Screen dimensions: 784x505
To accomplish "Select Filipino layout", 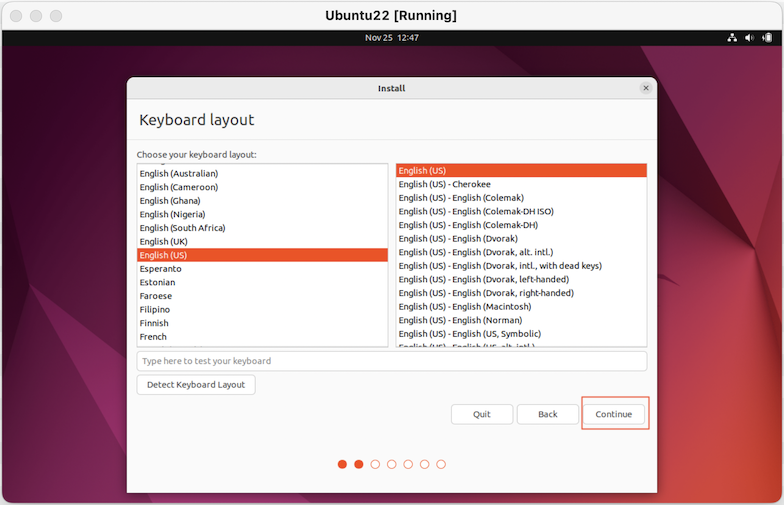I will 262,310.
